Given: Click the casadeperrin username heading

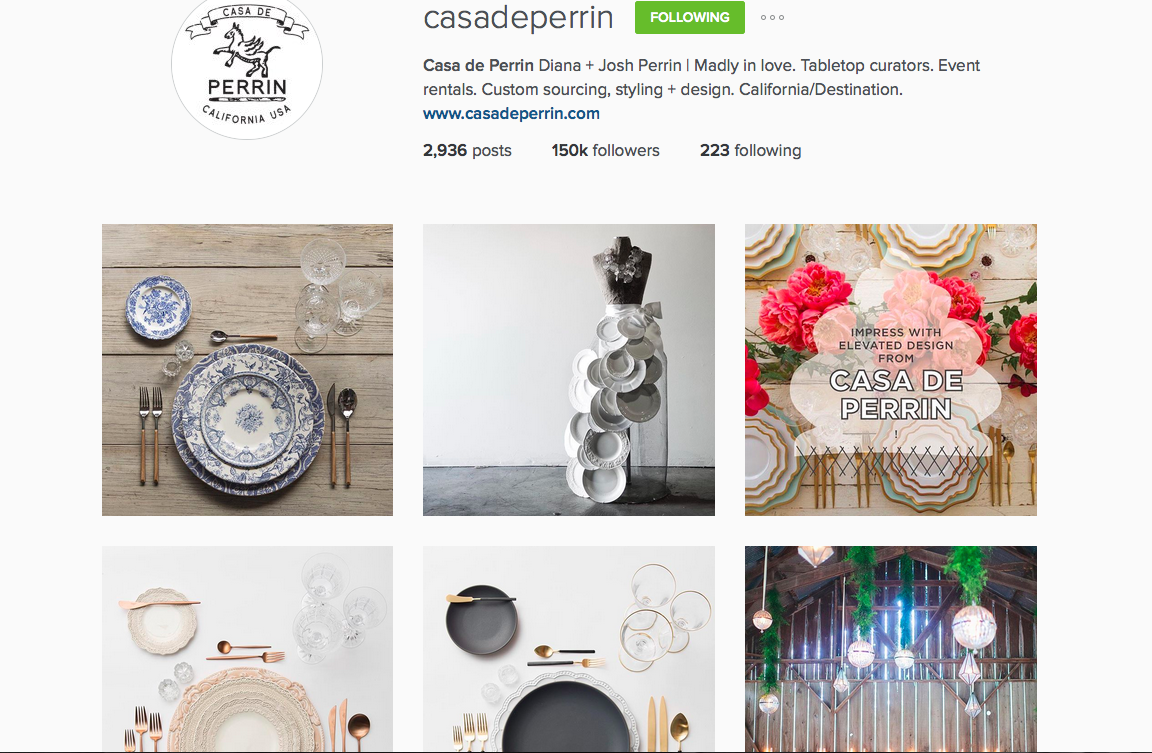Looking at the screenshot, I should (518, 18).
